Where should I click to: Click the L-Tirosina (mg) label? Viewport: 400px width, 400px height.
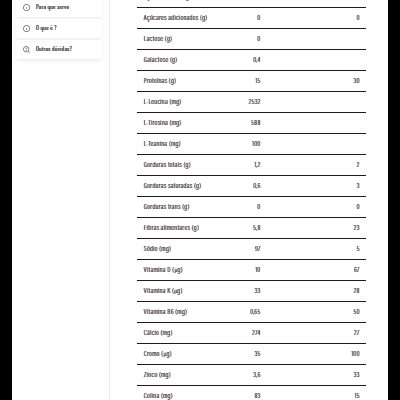tap(162, 123)
